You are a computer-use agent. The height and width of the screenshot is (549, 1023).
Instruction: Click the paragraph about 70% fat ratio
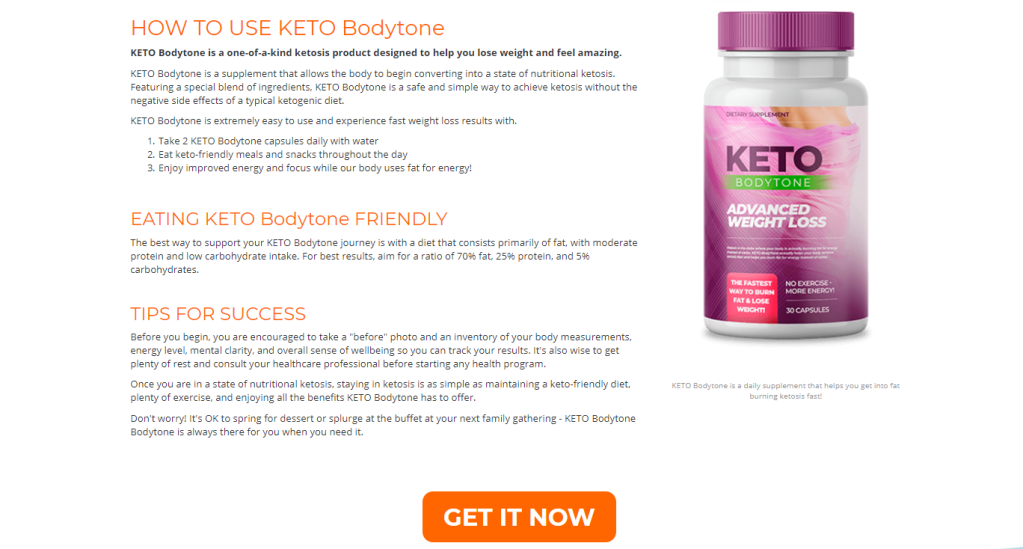(384, 256)
